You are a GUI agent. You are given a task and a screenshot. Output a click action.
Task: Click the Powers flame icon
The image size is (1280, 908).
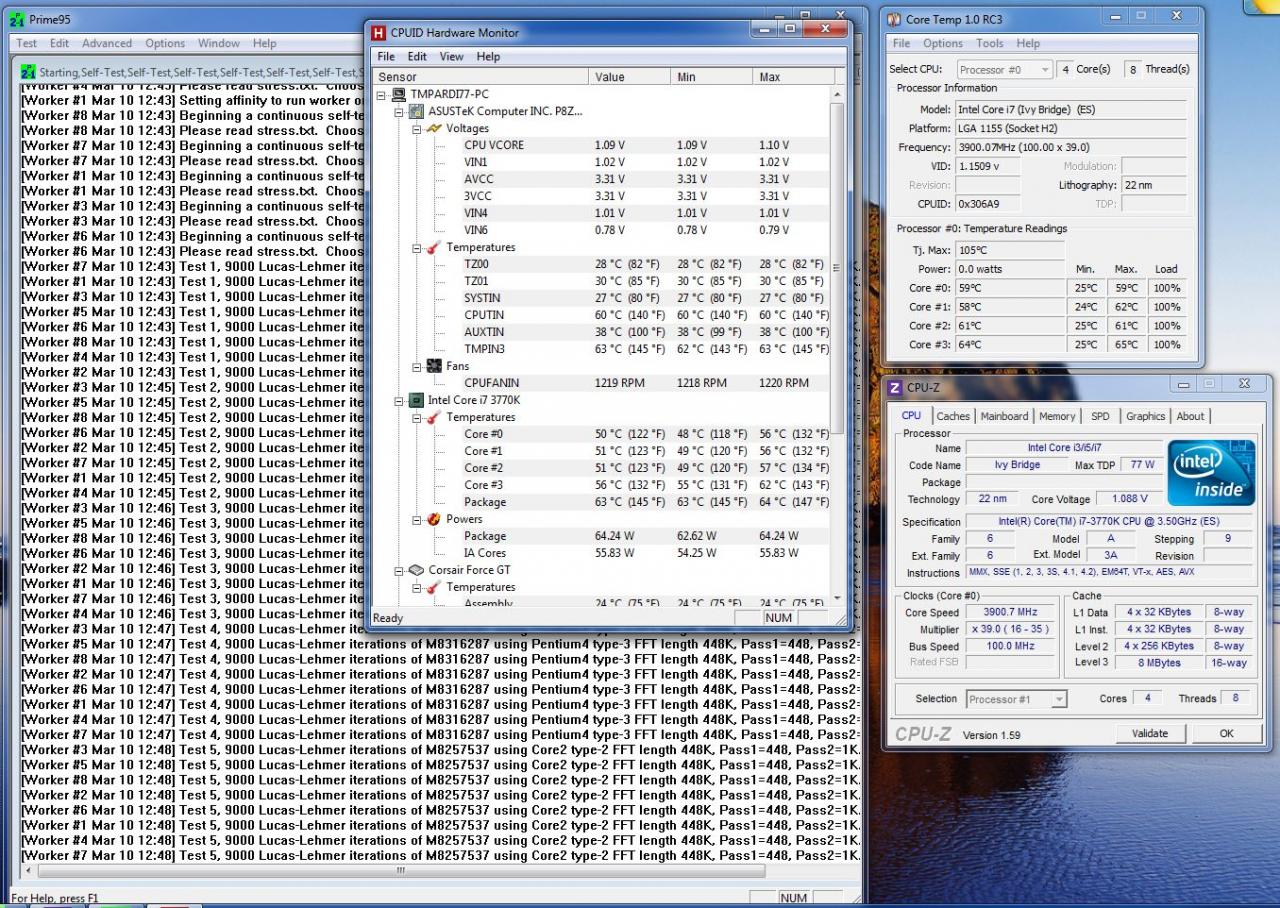pos(434,519)
